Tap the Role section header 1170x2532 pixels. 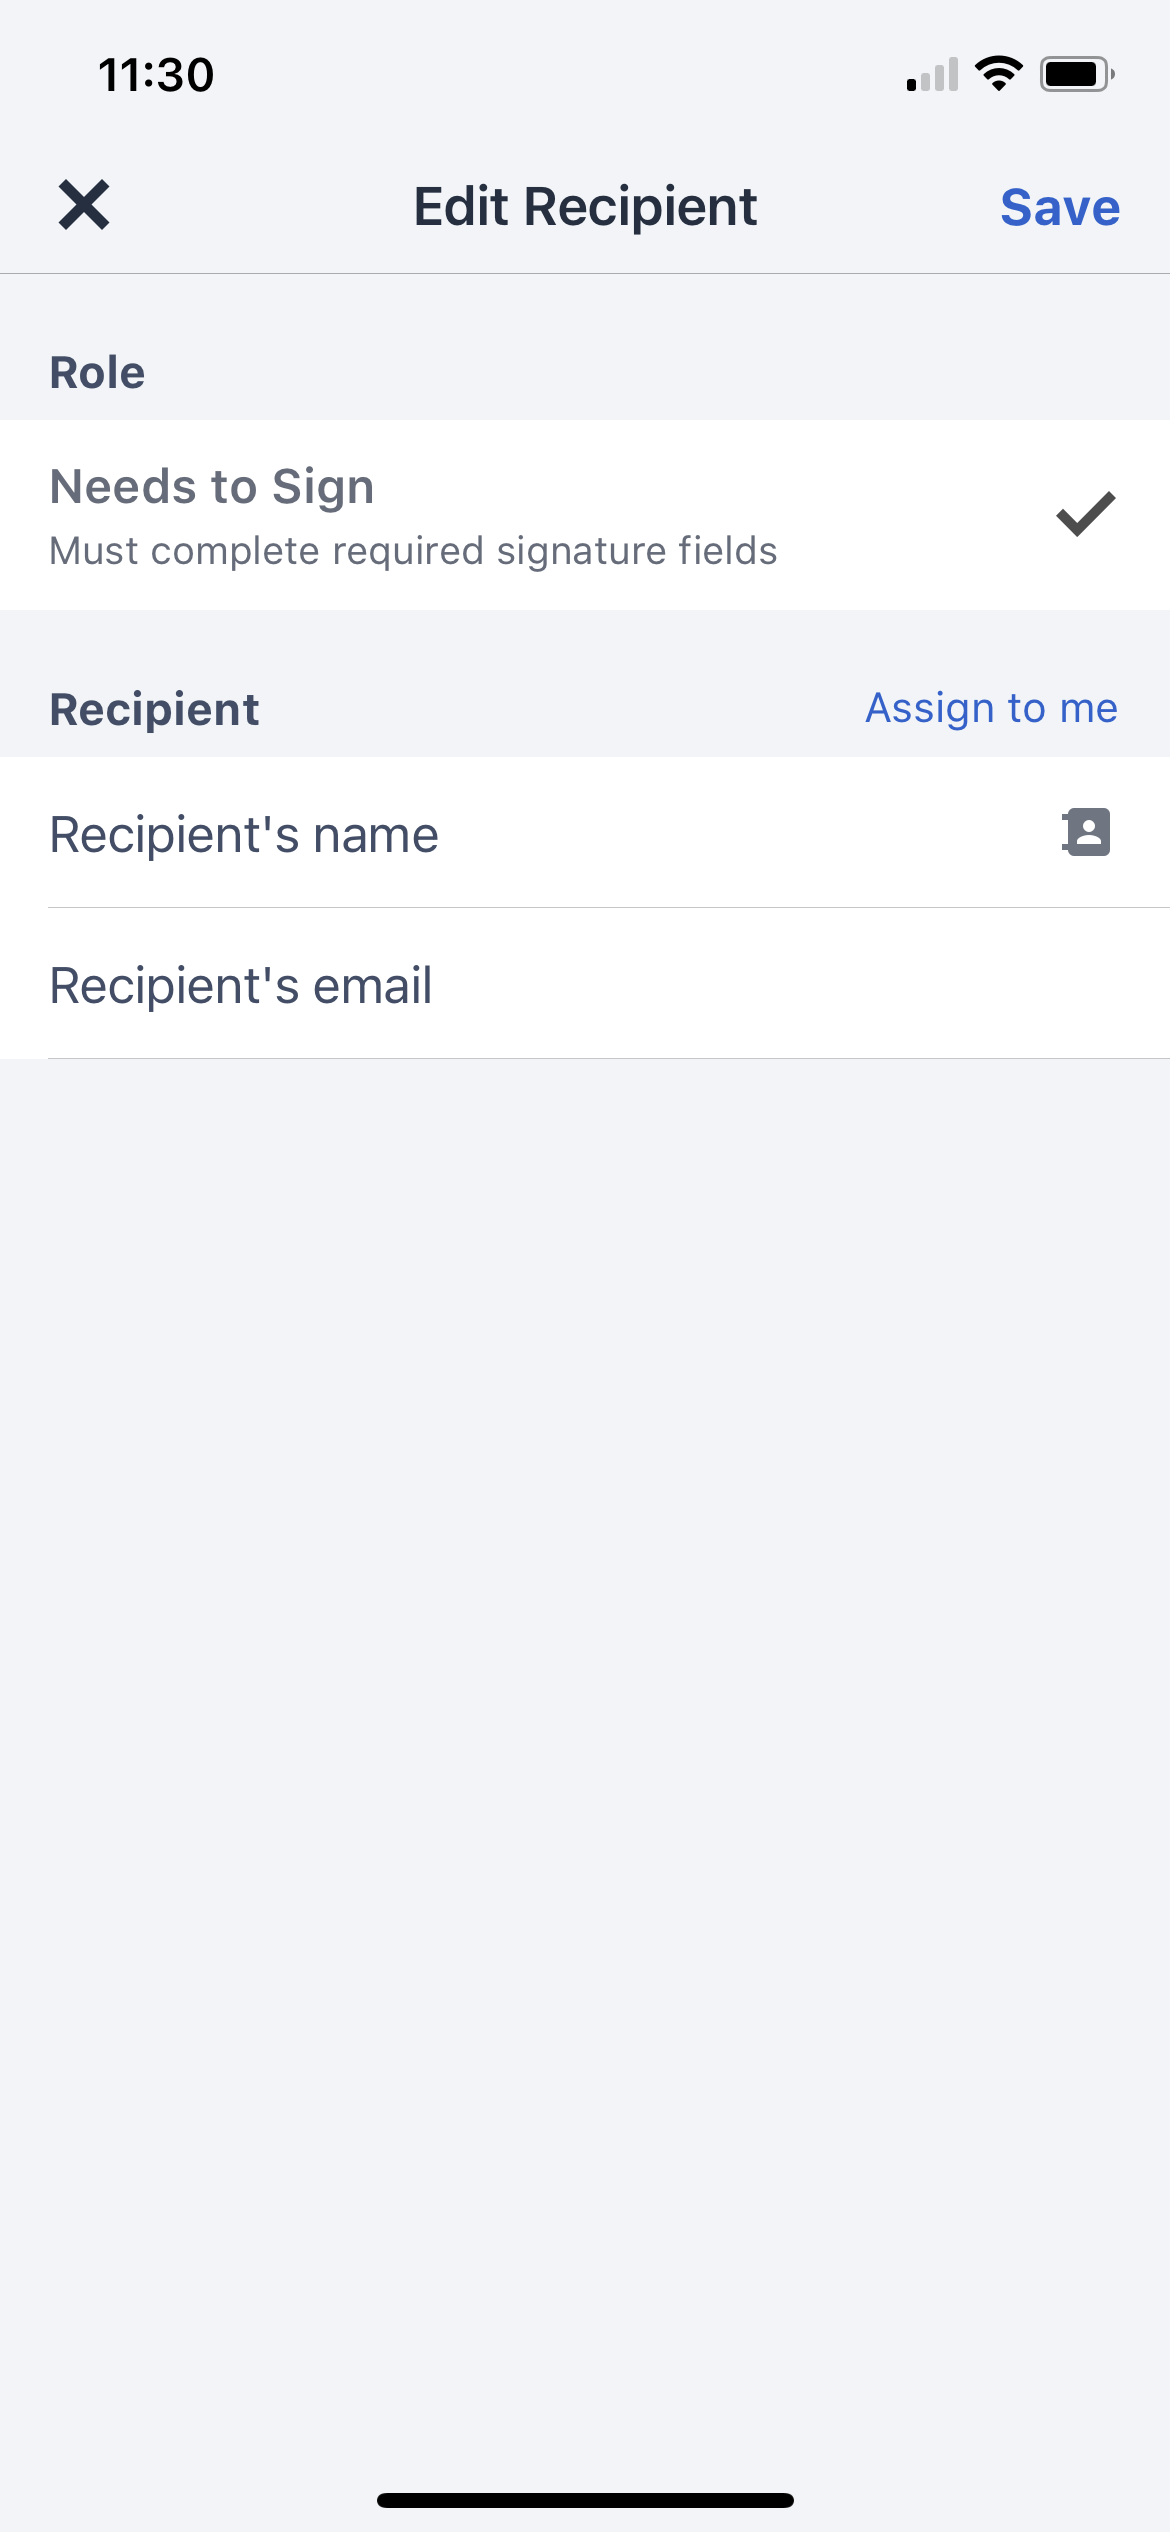click(x=97, y=371)
